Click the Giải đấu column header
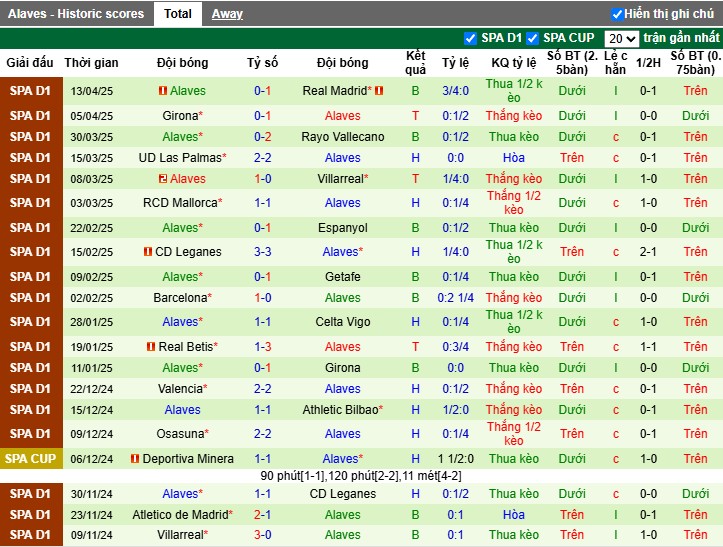The height and width of the screenshot is (547, 723). coord(30,63)
